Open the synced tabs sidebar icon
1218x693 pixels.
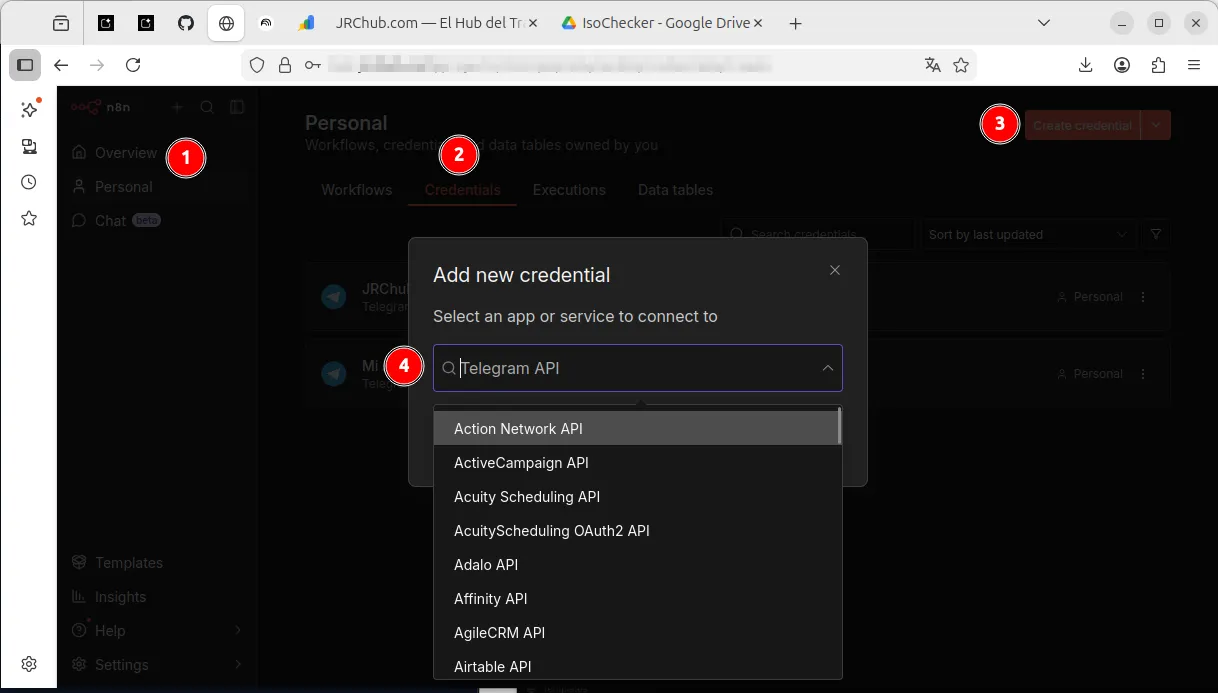[29, 147]
